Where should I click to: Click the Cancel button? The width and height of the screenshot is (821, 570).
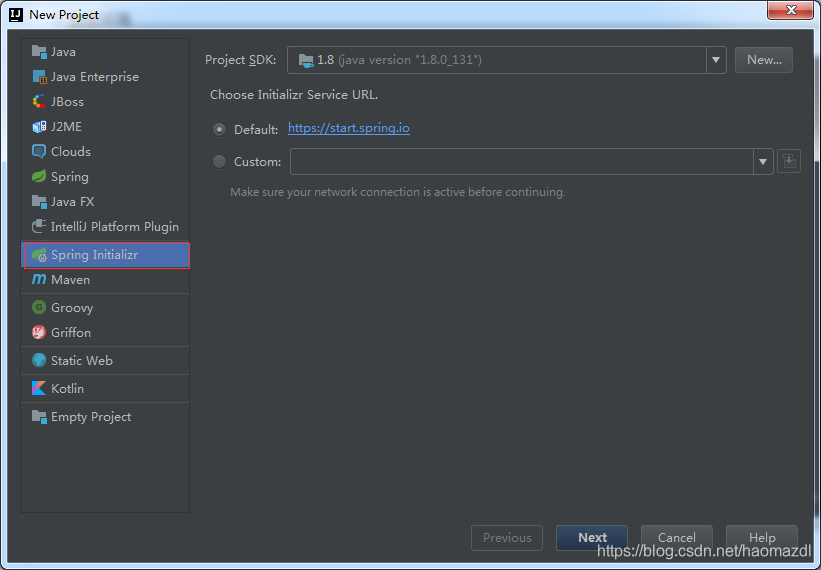(x=676, y=538)
